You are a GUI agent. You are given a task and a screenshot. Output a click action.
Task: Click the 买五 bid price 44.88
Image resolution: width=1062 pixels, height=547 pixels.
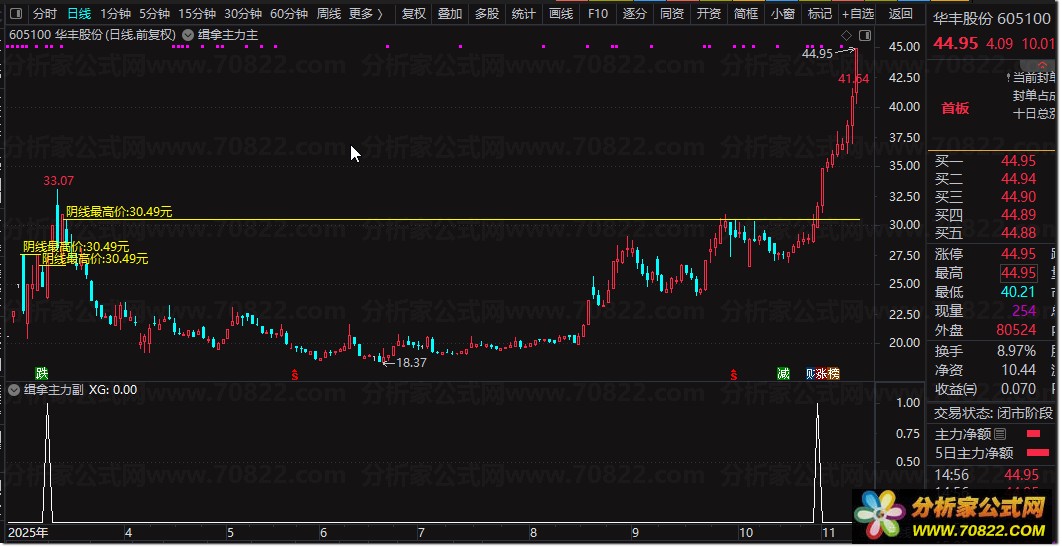pos(1019,233)
